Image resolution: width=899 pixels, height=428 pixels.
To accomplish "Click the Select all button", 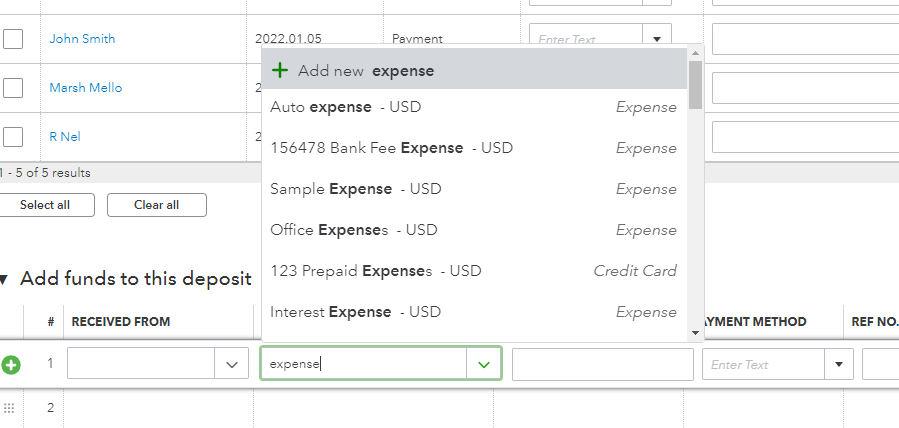I will (45, 205).
